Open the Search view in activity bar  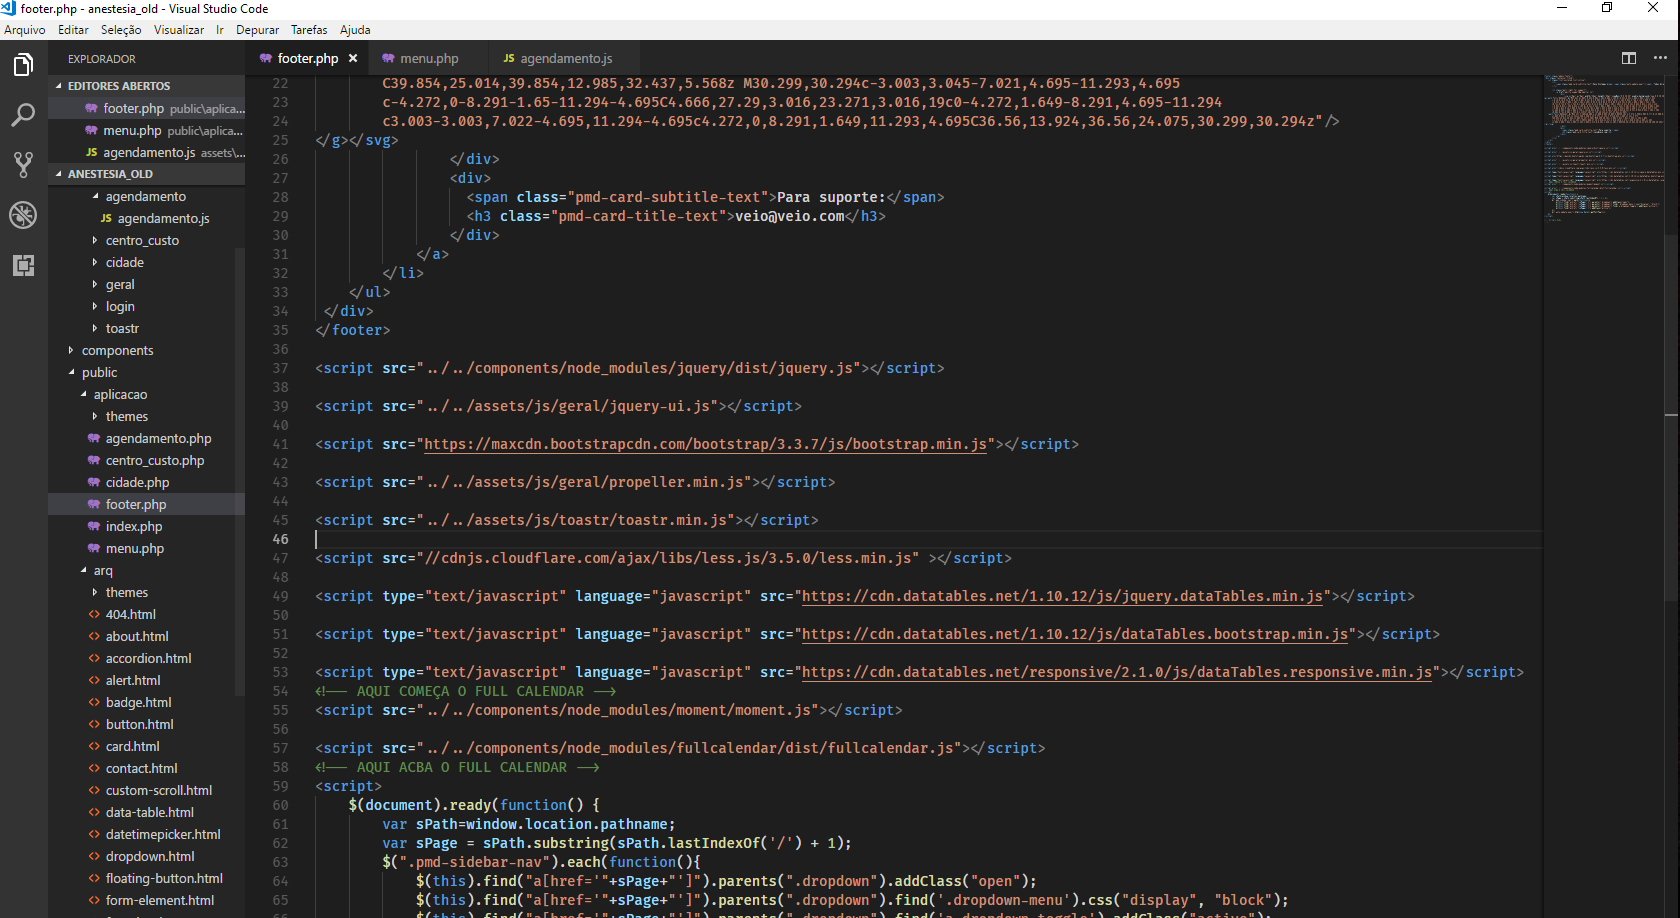click(x=23, y=115)
